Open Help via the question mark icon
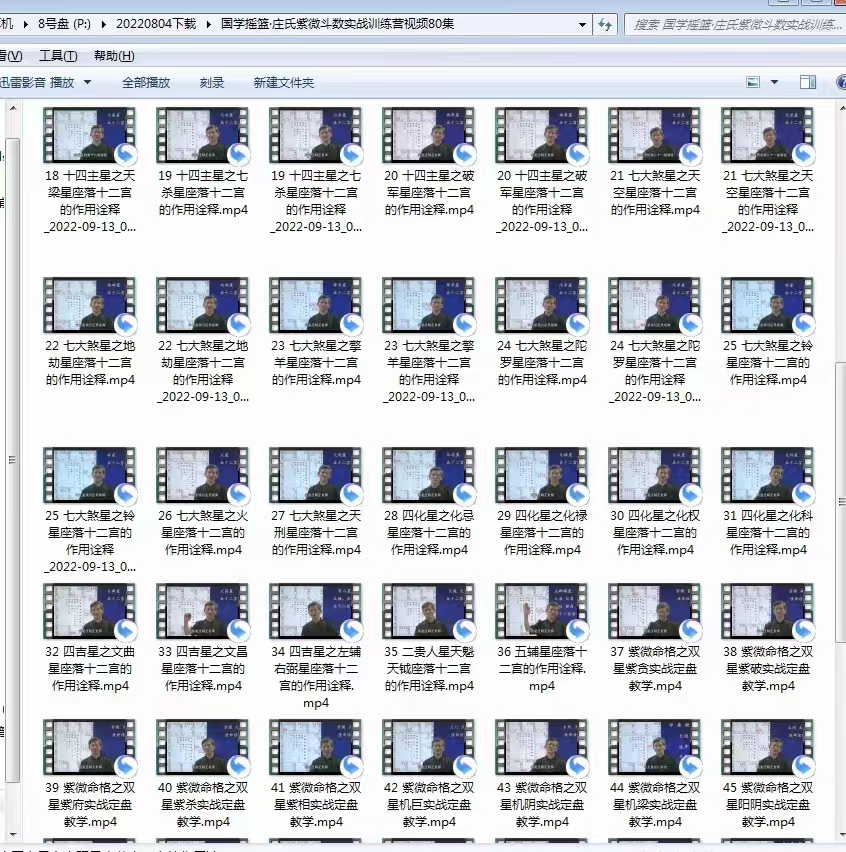 (x=840, y=82)
